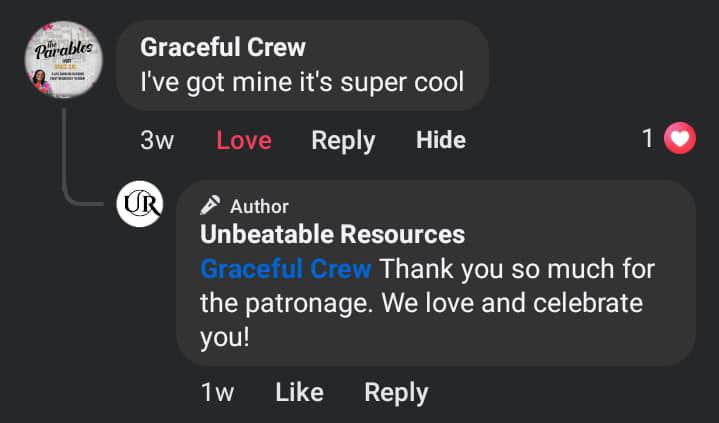The height and width of the screenshot is (423, 719).
Task: Click the 1w reply timestamp
Action: point(217,393)
